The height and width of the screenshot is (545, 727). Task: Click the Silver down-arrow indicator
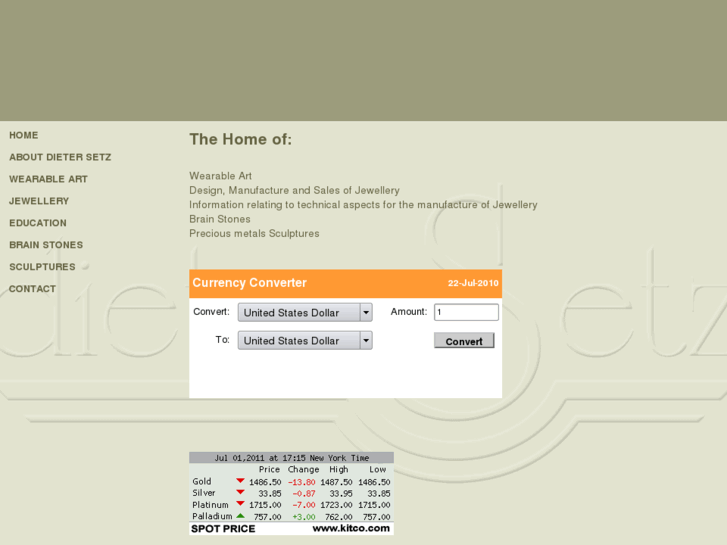point(240,492)
